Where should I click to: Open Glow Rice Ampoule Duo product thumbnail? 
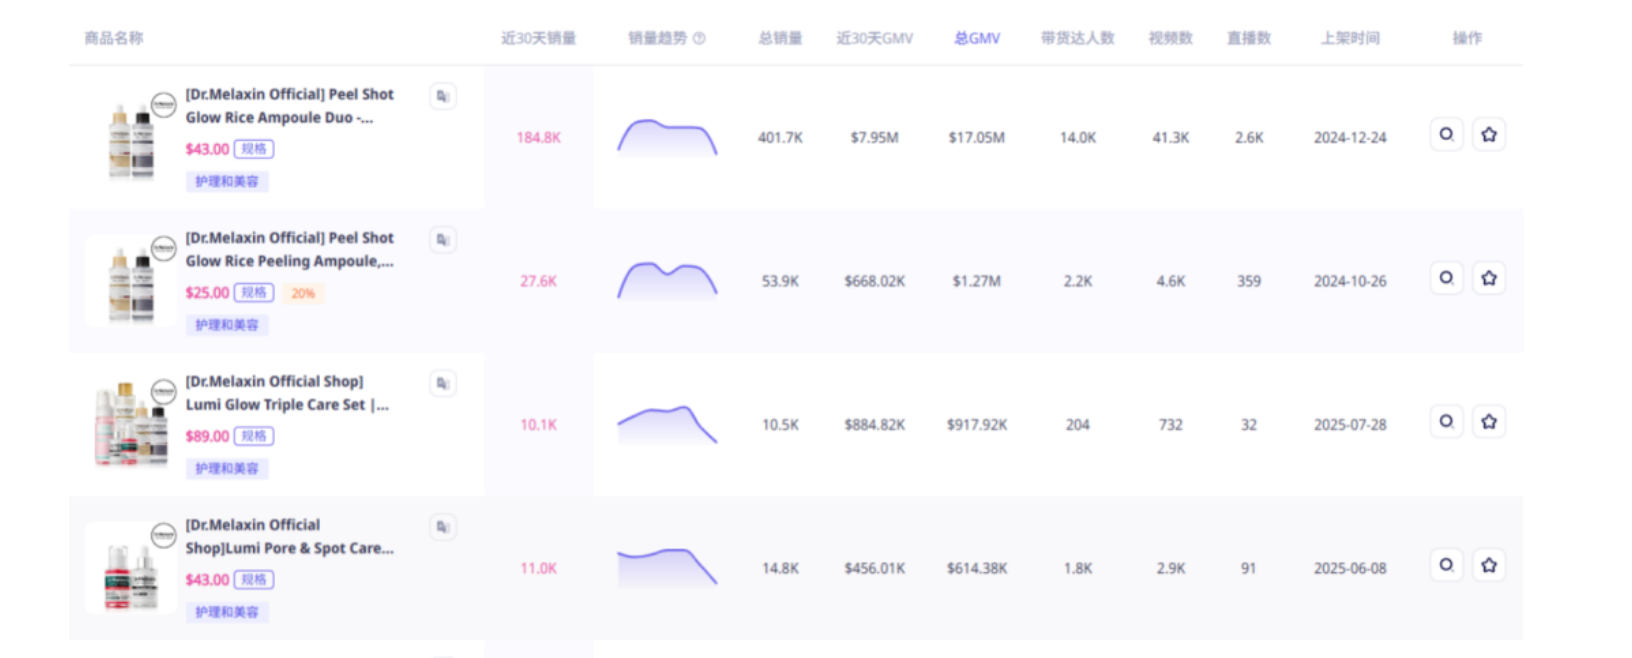[x=131, y=137]
